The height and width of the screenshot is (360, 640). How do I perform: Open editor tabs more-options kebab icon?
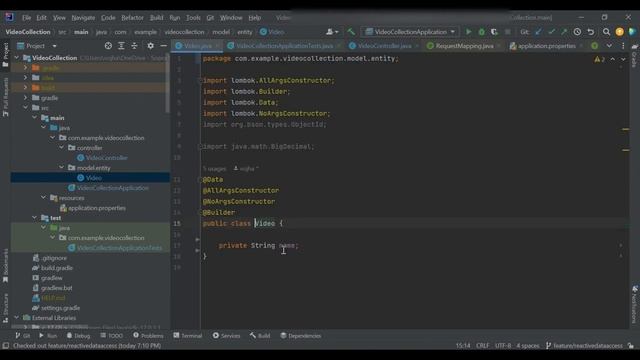(x=623, y=46)
